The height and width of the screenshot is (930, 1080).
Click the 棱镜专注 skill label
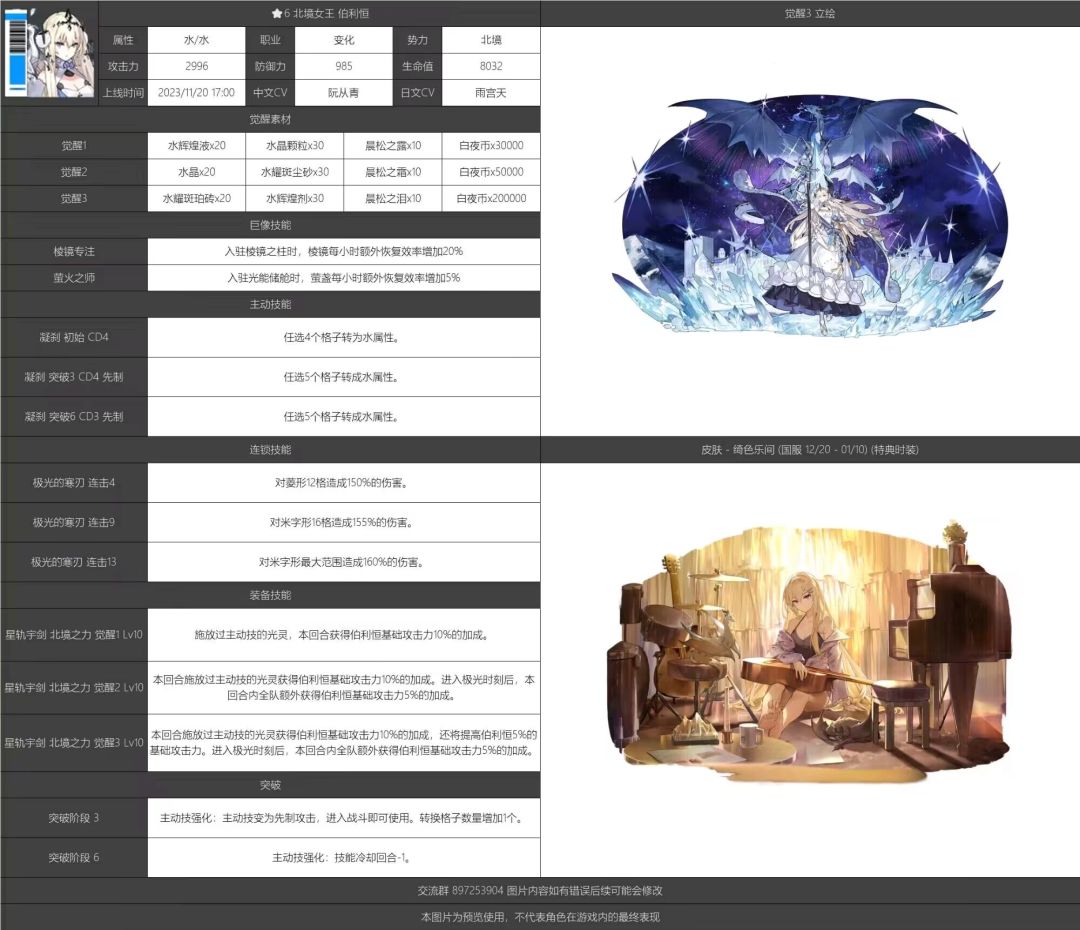click(x=74, y=251)
